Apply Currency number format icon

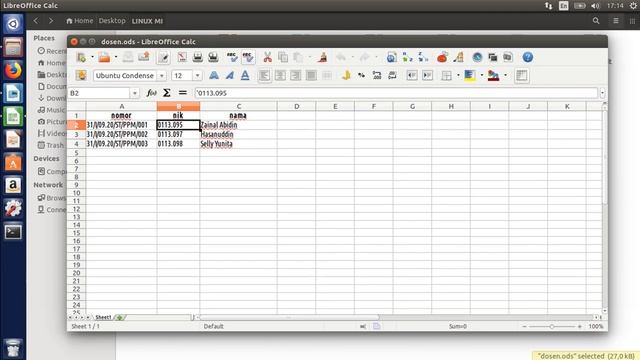pos(346,76)
